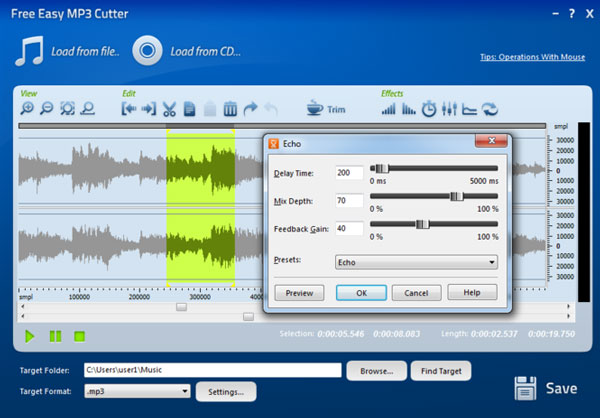Click the Mix Depth slider handle
Viewport: 600px width, 418px height.
[x=456, y=196]
